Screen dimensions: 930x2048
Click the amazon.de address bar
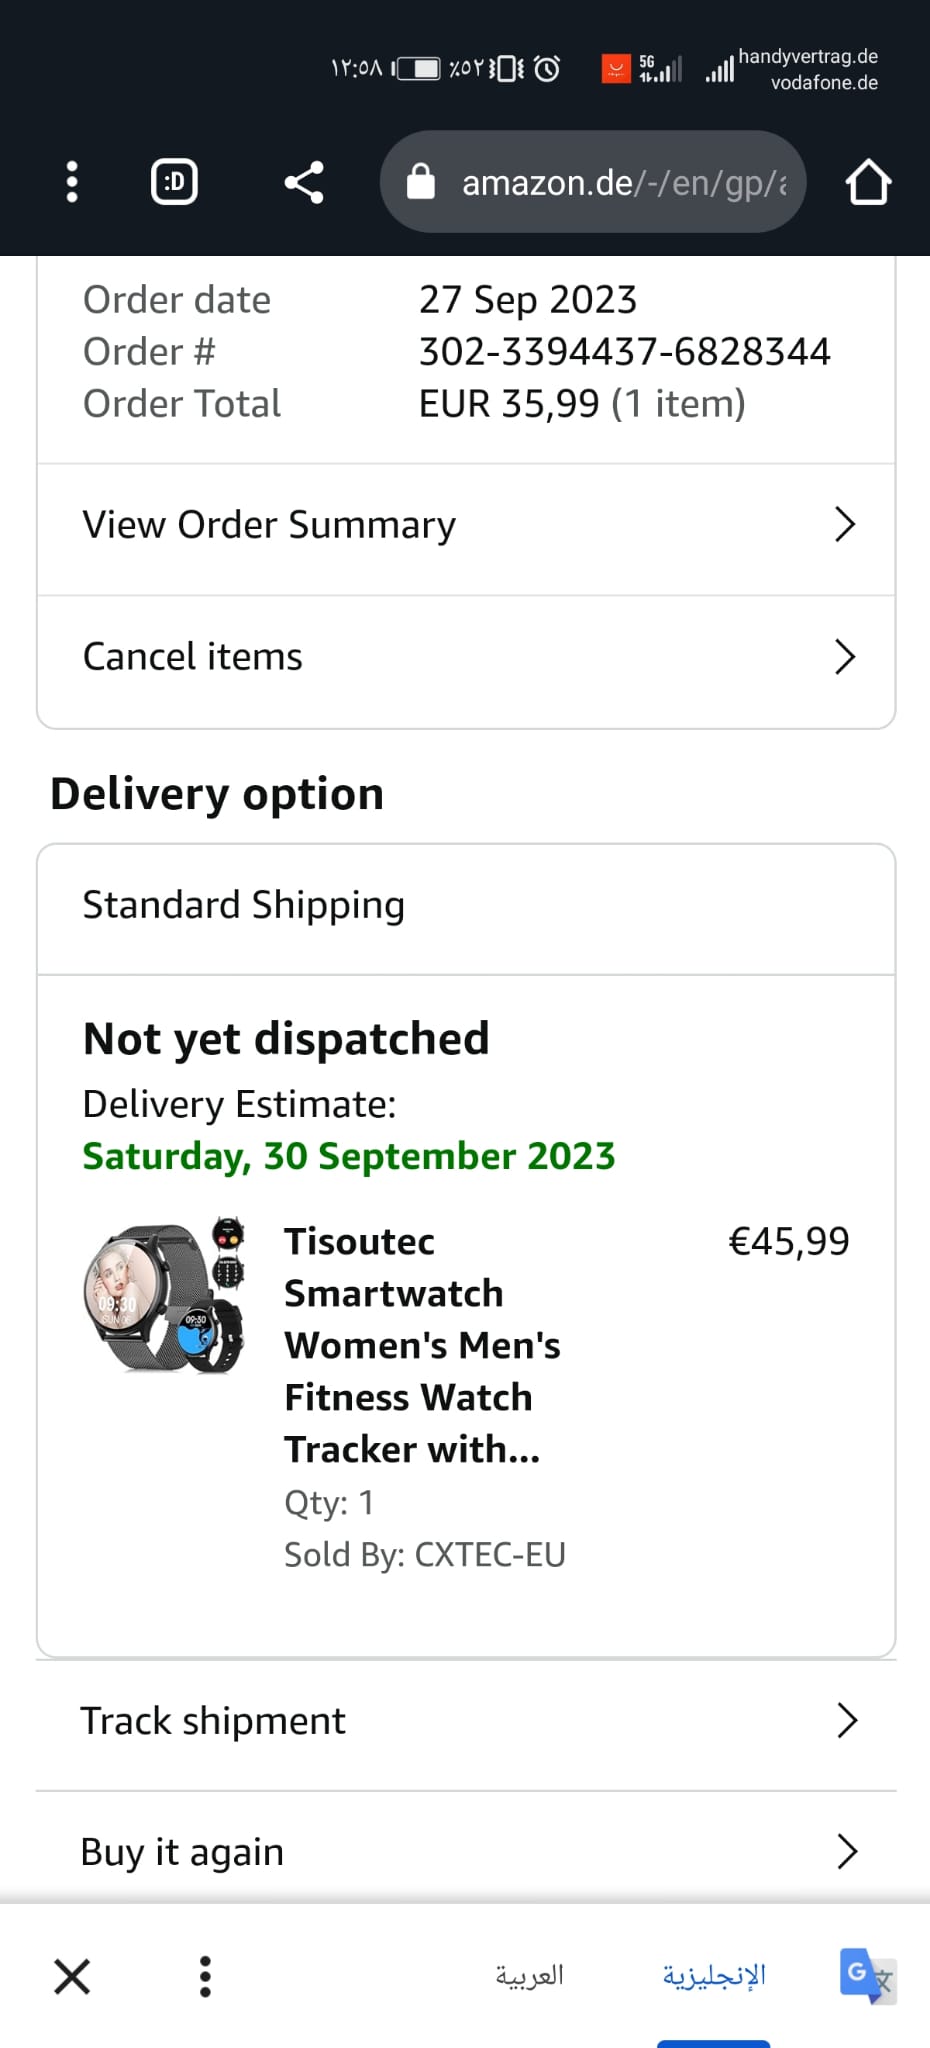click(622, 182)
